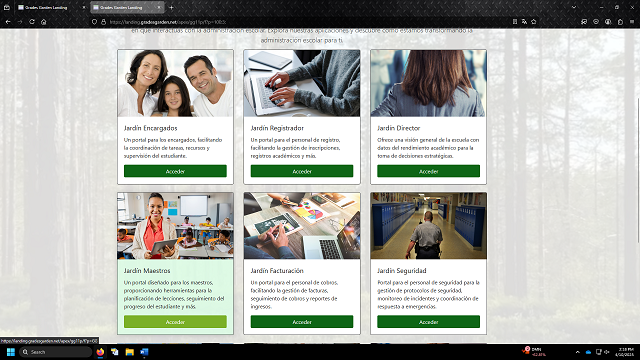Click the display/network tray icon
This screenshot has height=360, width=640.
click(598, 352)
